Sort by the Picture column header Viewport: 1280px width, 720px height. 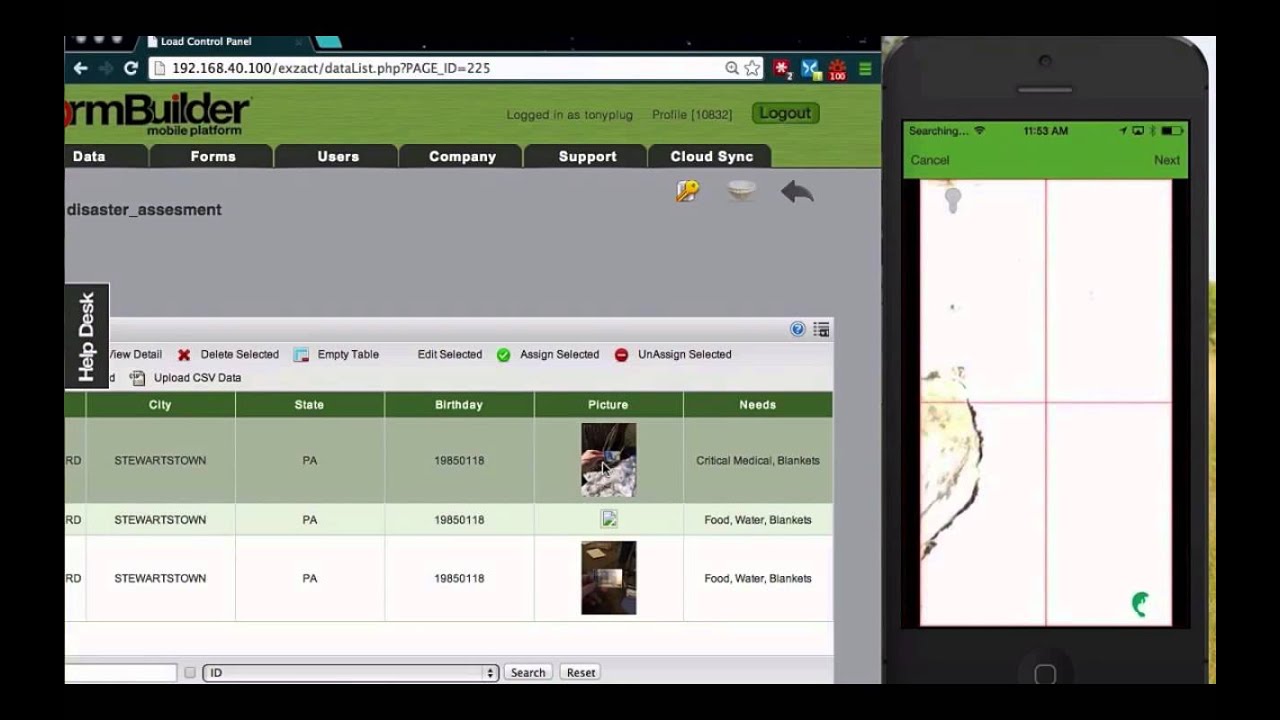click(x=608, y=405)
